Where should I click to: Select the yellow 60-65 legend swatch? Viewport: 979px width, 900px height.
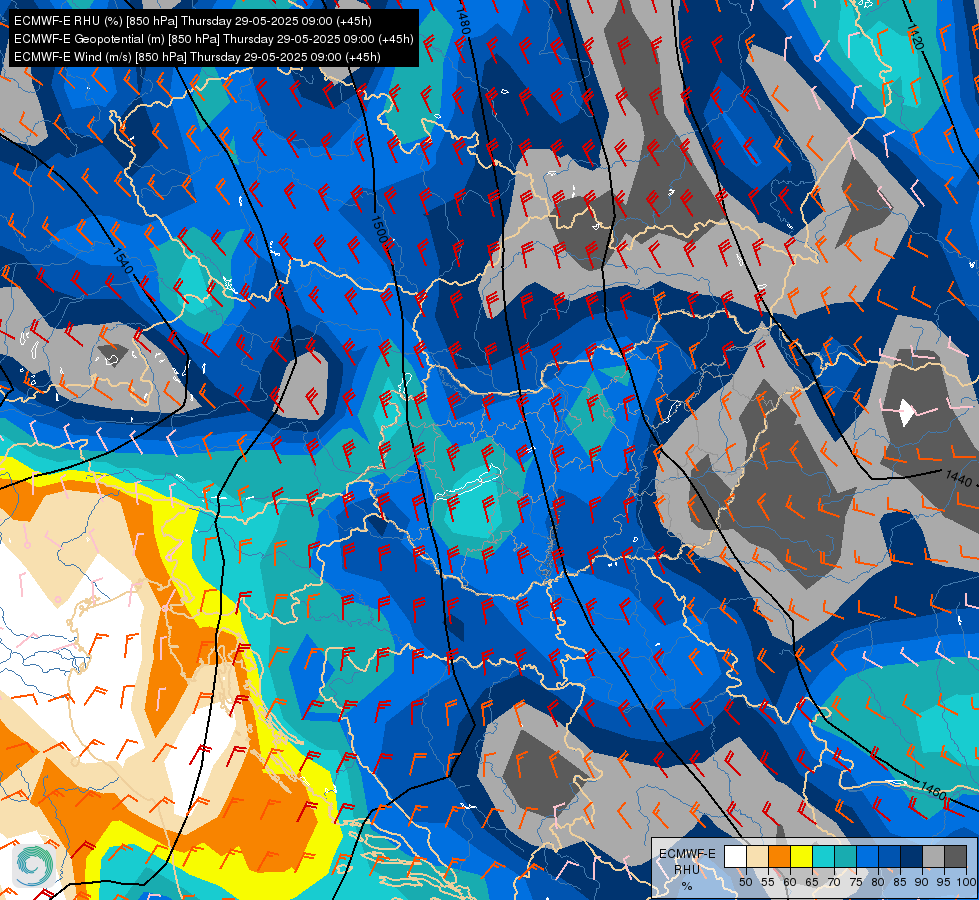802,856
